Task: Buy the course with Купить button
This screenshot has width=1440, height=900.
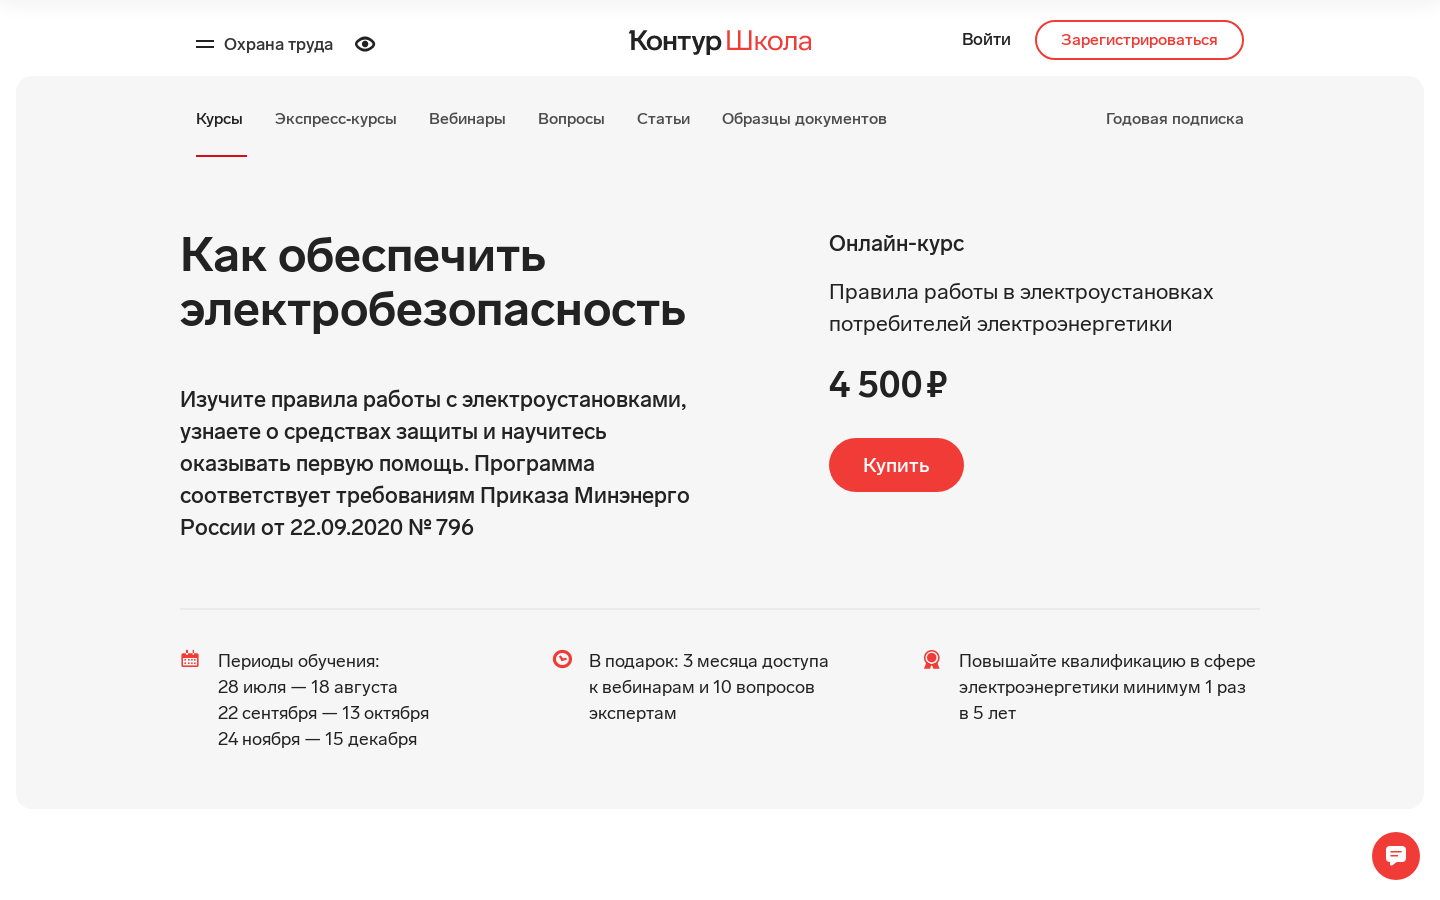Action: tap(896, 465)
